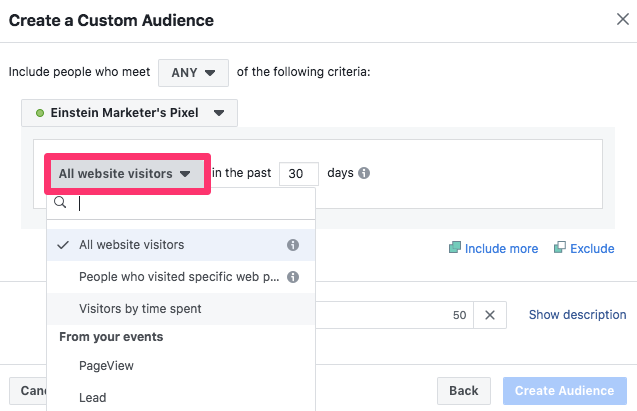Click info icon for All website visitors option
Screen dimensions: 637x411
click(x=293, y=245)
